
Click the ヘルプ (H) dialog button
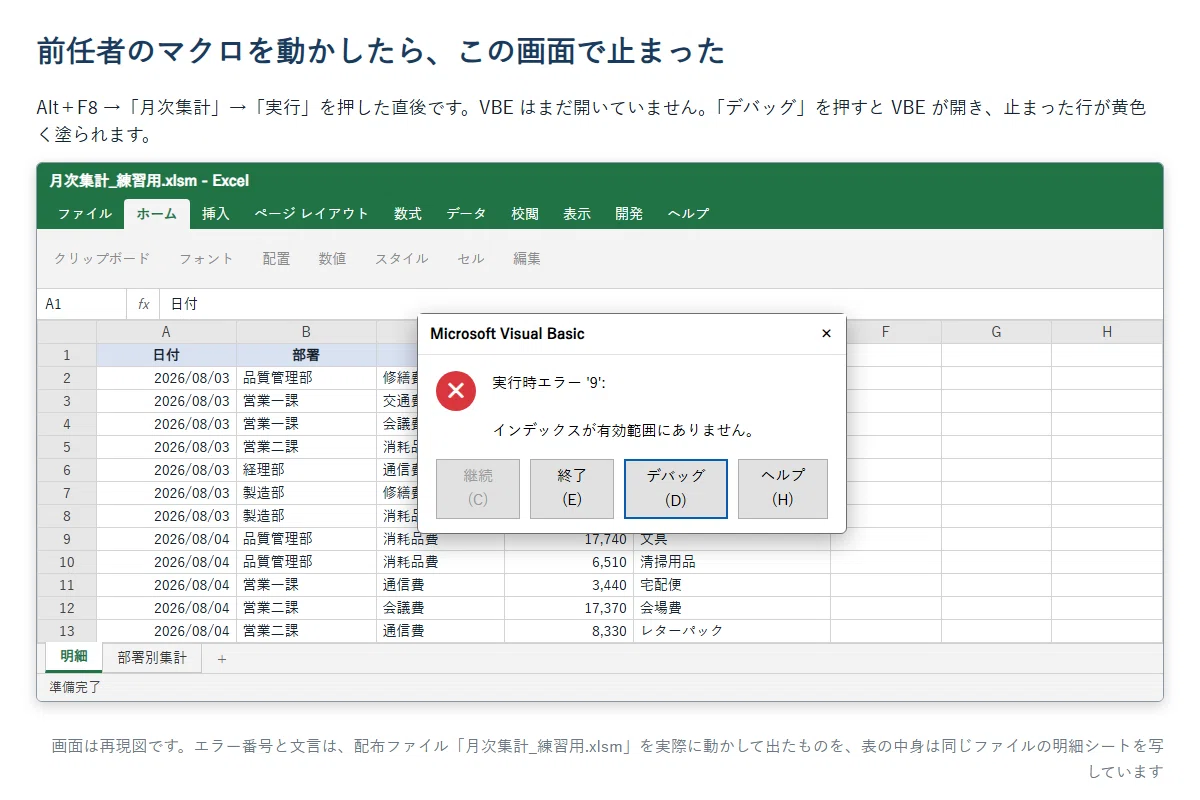tap(783, 489)
